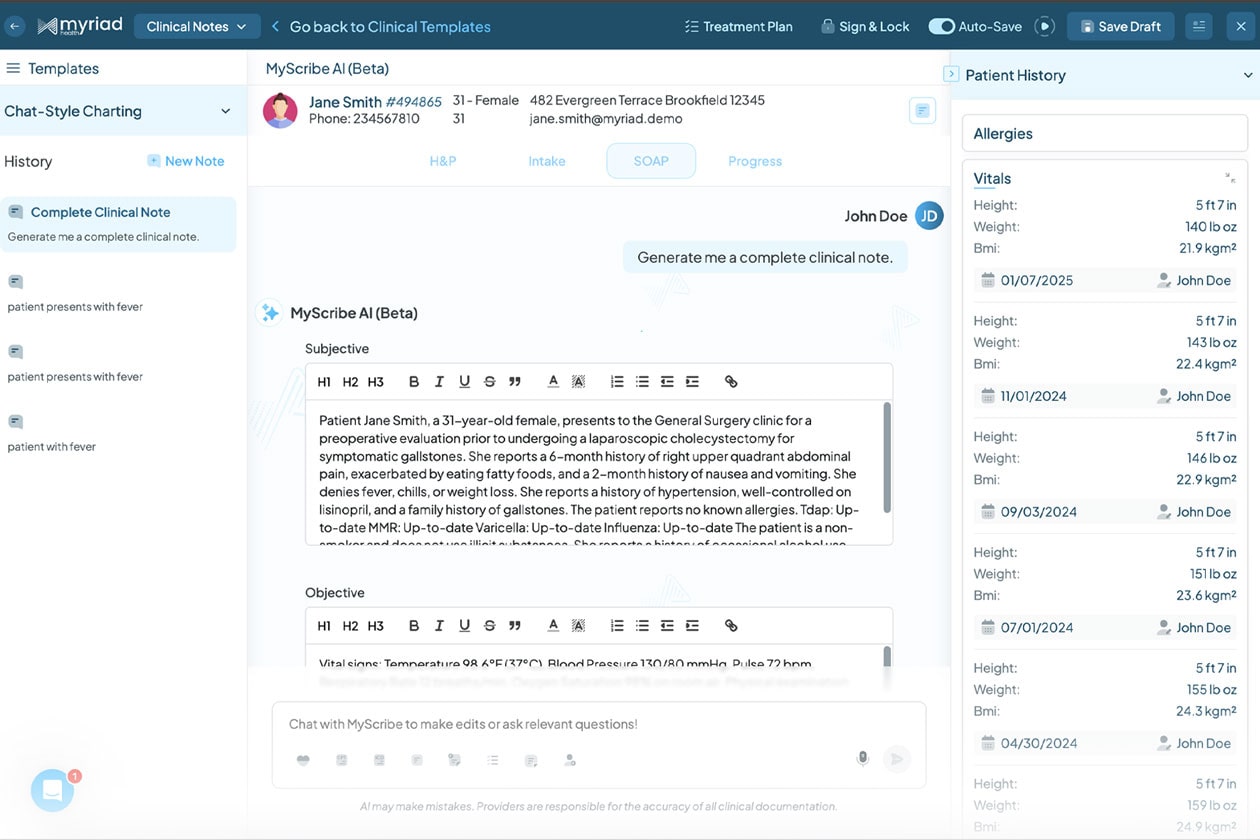Apply H1 heading in Subjective toolbar
This screenshot has height=840, width=1260.
324,382
